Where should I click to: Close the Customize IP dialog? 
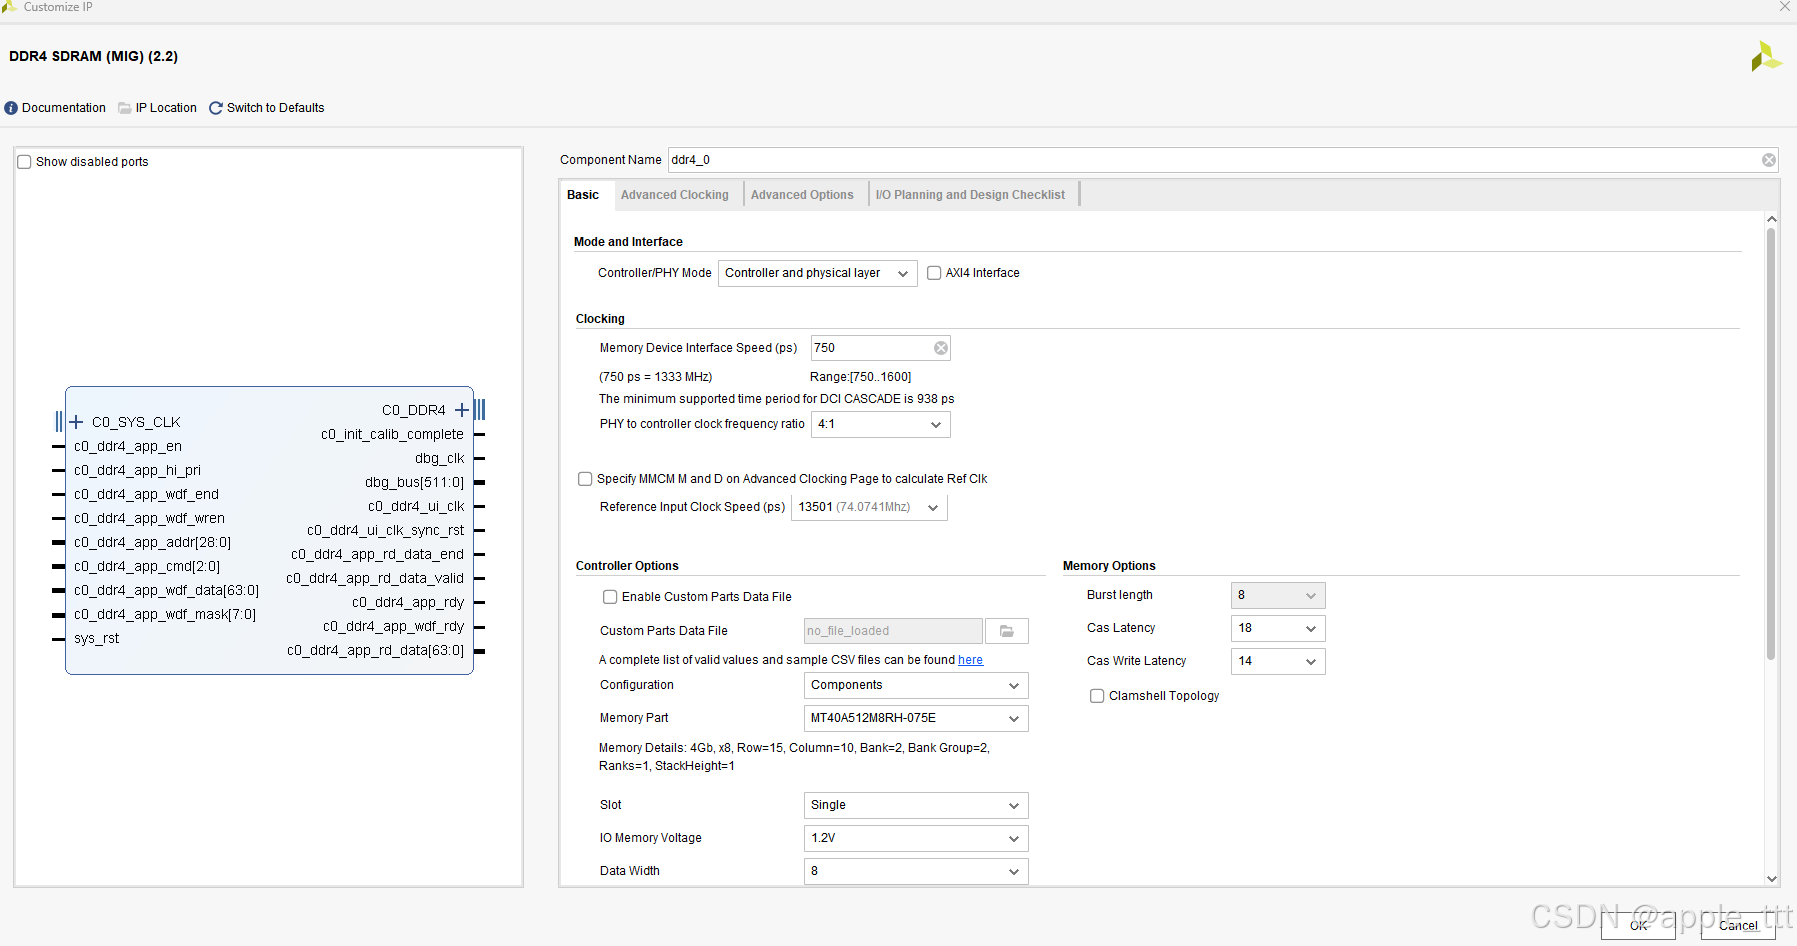(x=1785, y=7)
